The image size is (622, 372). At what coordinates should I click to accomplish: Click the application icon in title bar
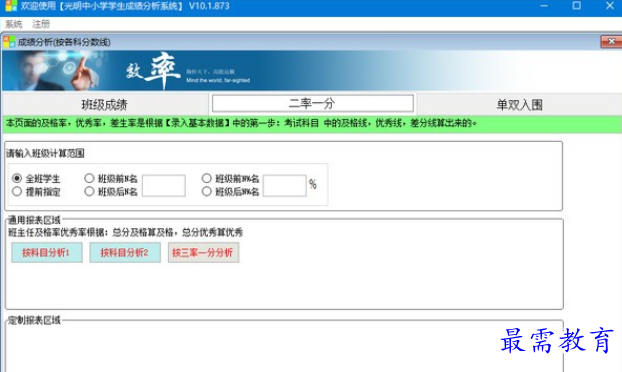pos(11,6)
